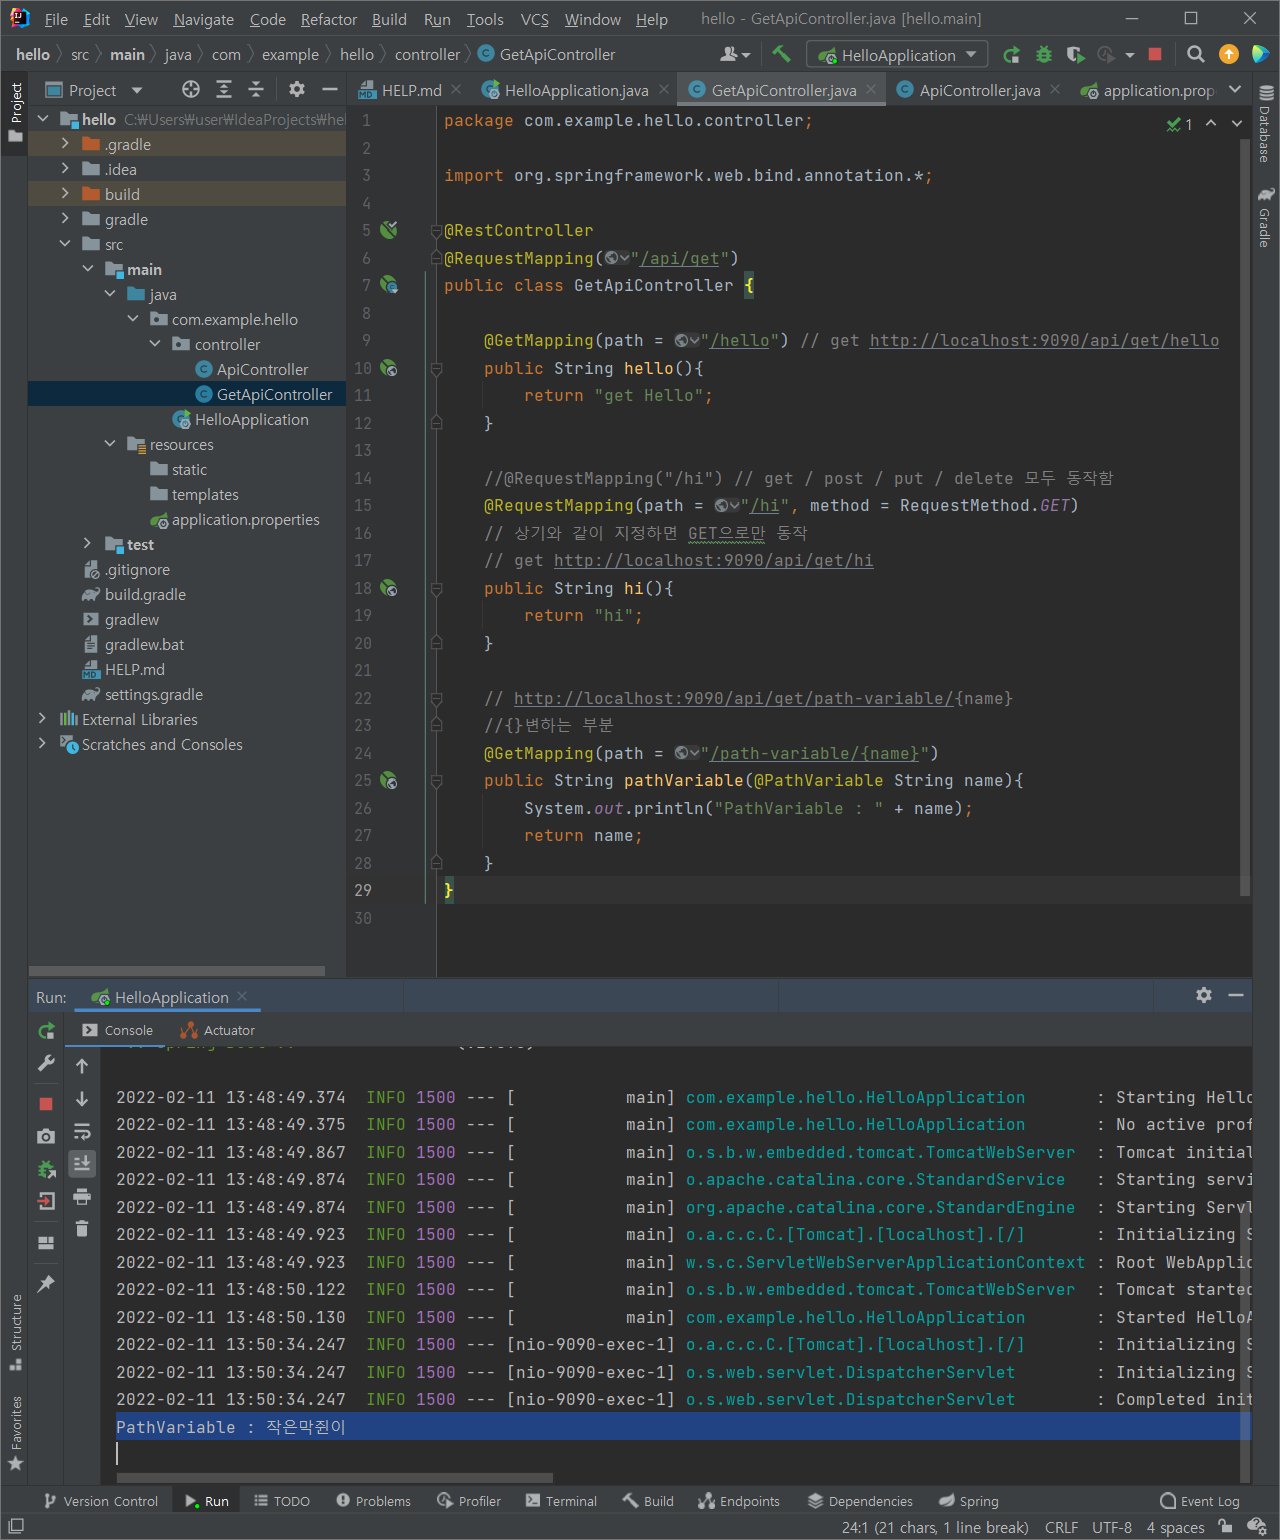1280x1540 pixels.
Task: Open the Endpoints tool window
Action: (x=739, y=1501)
